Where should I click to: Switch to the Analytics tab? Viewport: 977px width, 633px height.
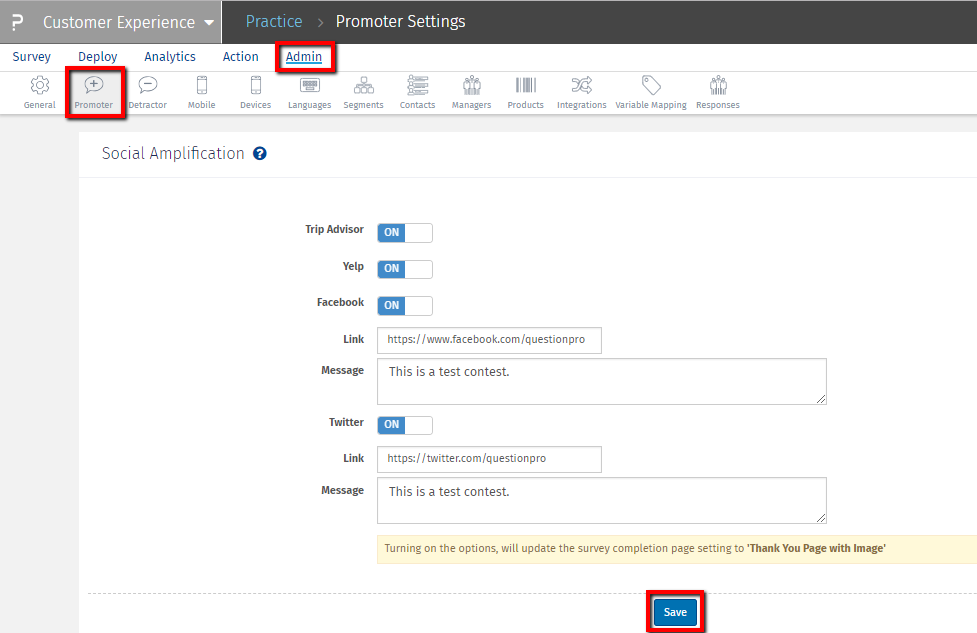coord(169,57)
